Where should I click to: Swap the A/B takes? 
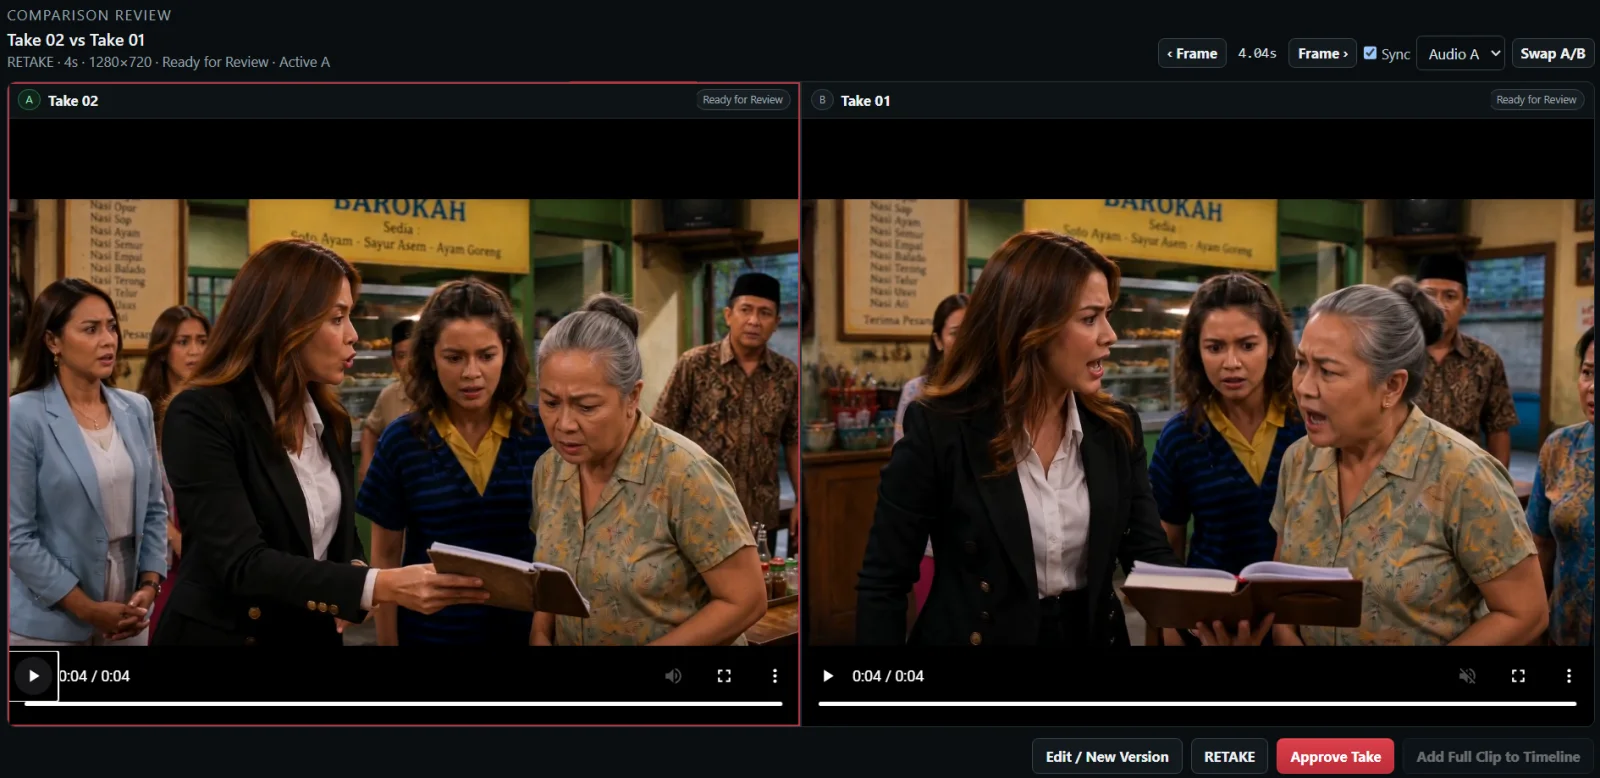pyautogui.click(x=1553, y=54)
